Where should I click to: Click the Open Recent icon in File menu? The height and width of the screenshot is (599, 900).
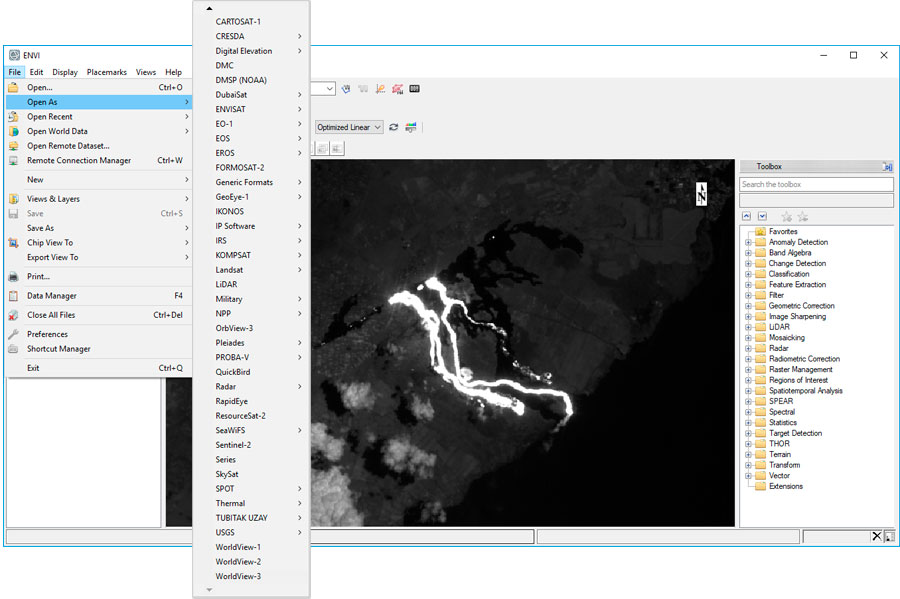13,117
